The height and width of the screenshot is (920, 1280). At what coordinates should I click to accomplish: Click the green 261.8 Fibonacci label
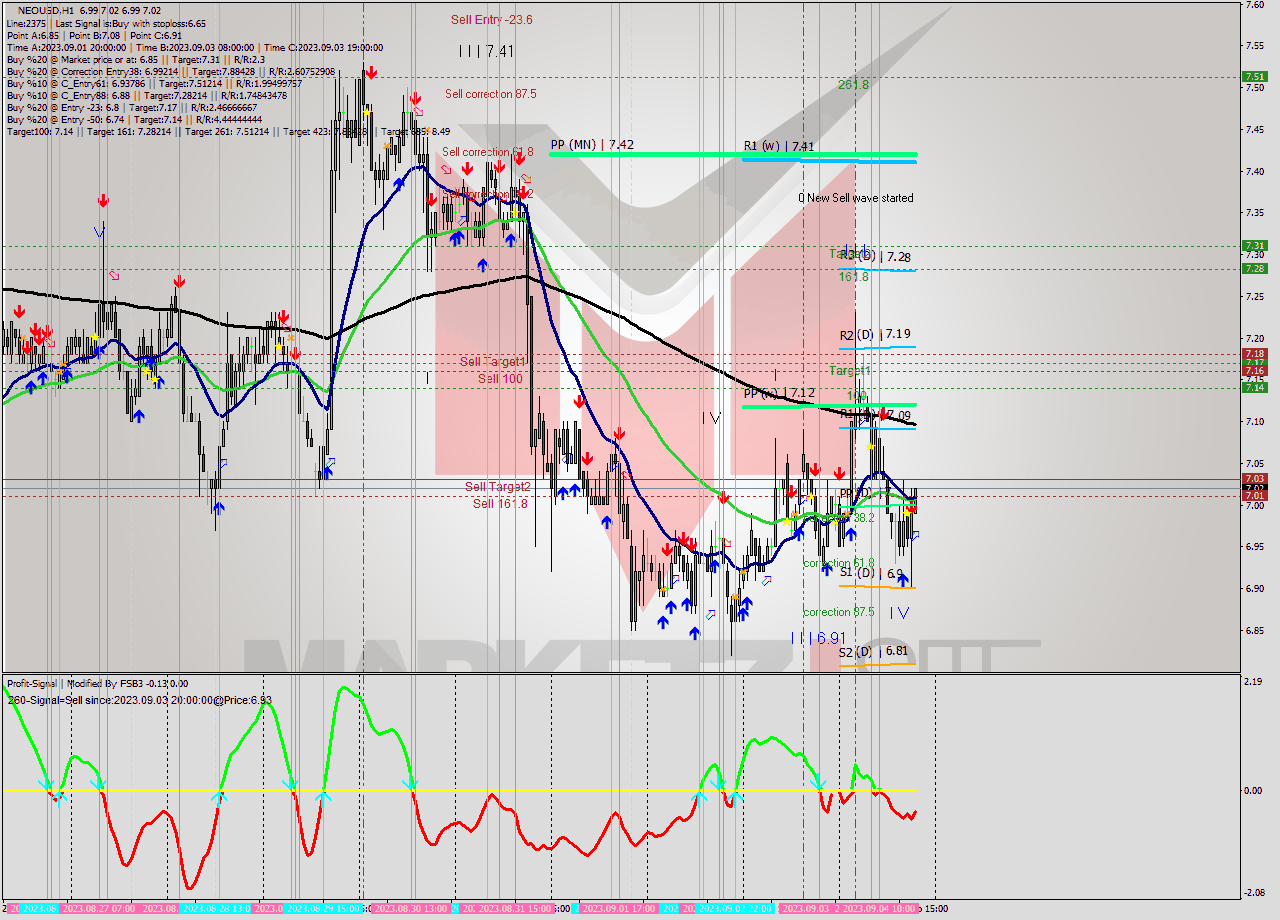coord(853,85)
